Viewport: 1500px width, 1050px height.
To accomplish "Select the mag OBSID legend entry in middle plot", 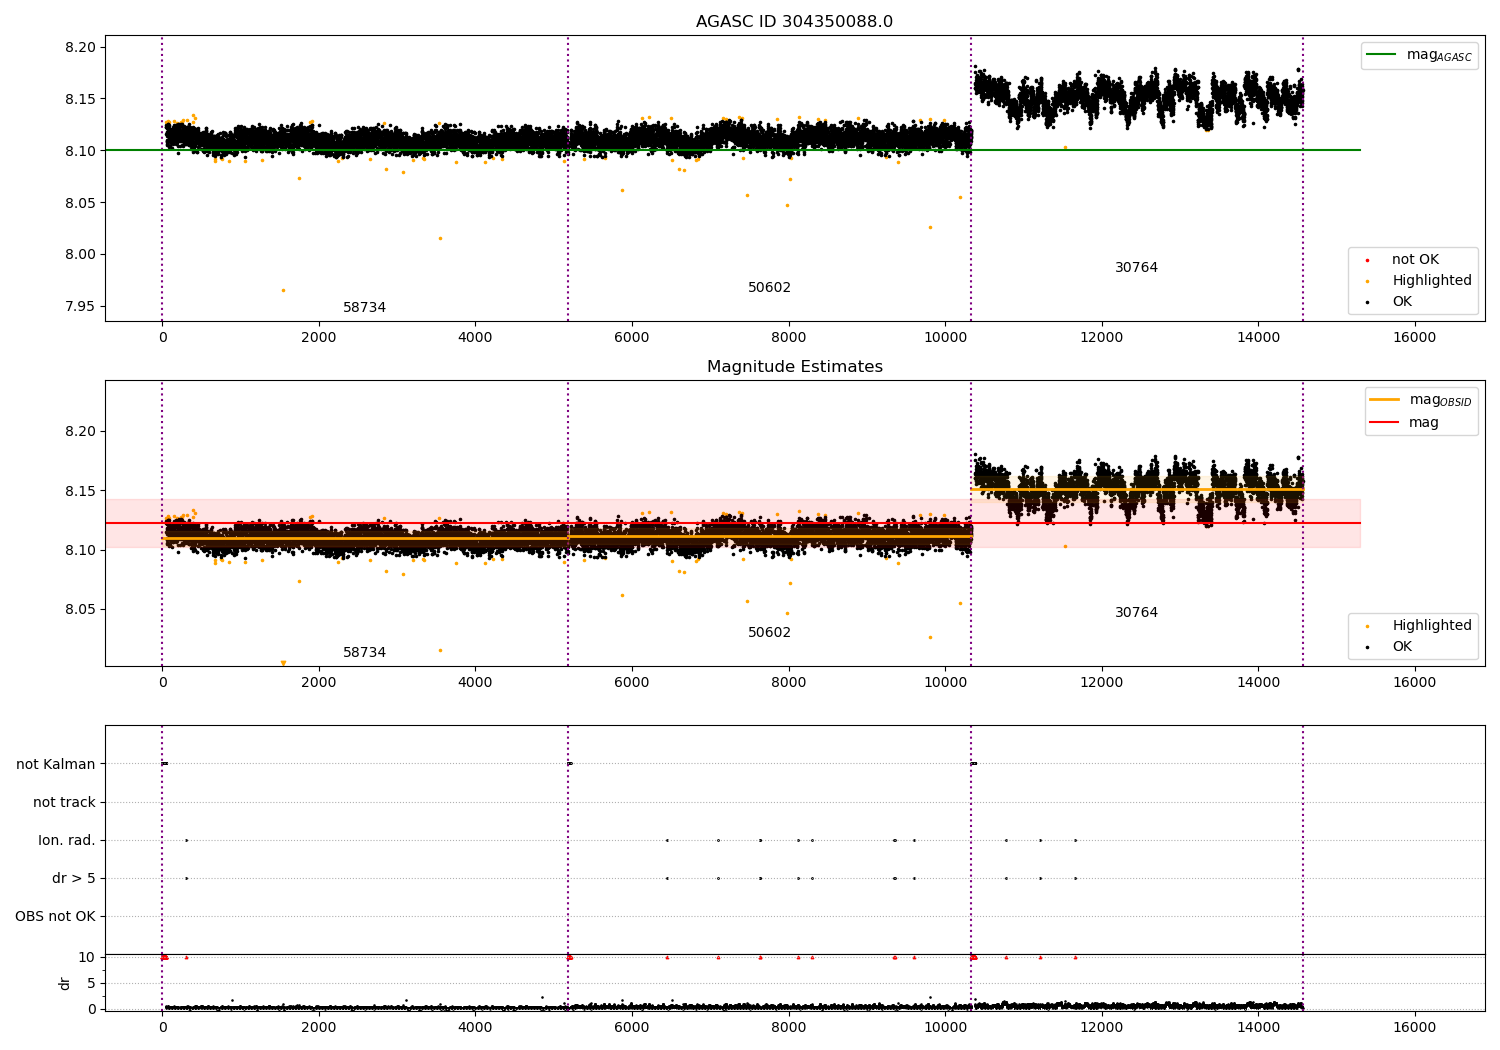I will [x=1421, y=400].
